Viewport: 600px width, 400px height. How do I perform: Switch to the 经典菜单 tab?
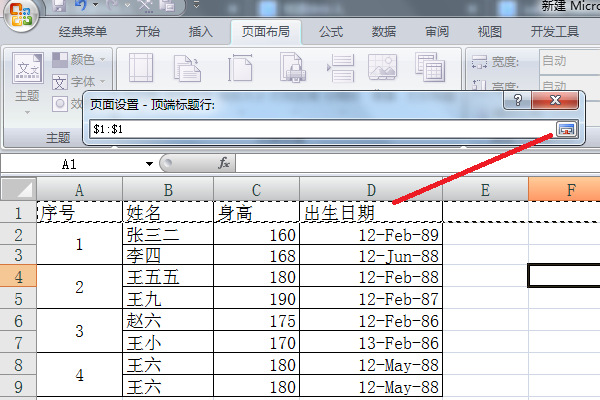tap(83, 32)
